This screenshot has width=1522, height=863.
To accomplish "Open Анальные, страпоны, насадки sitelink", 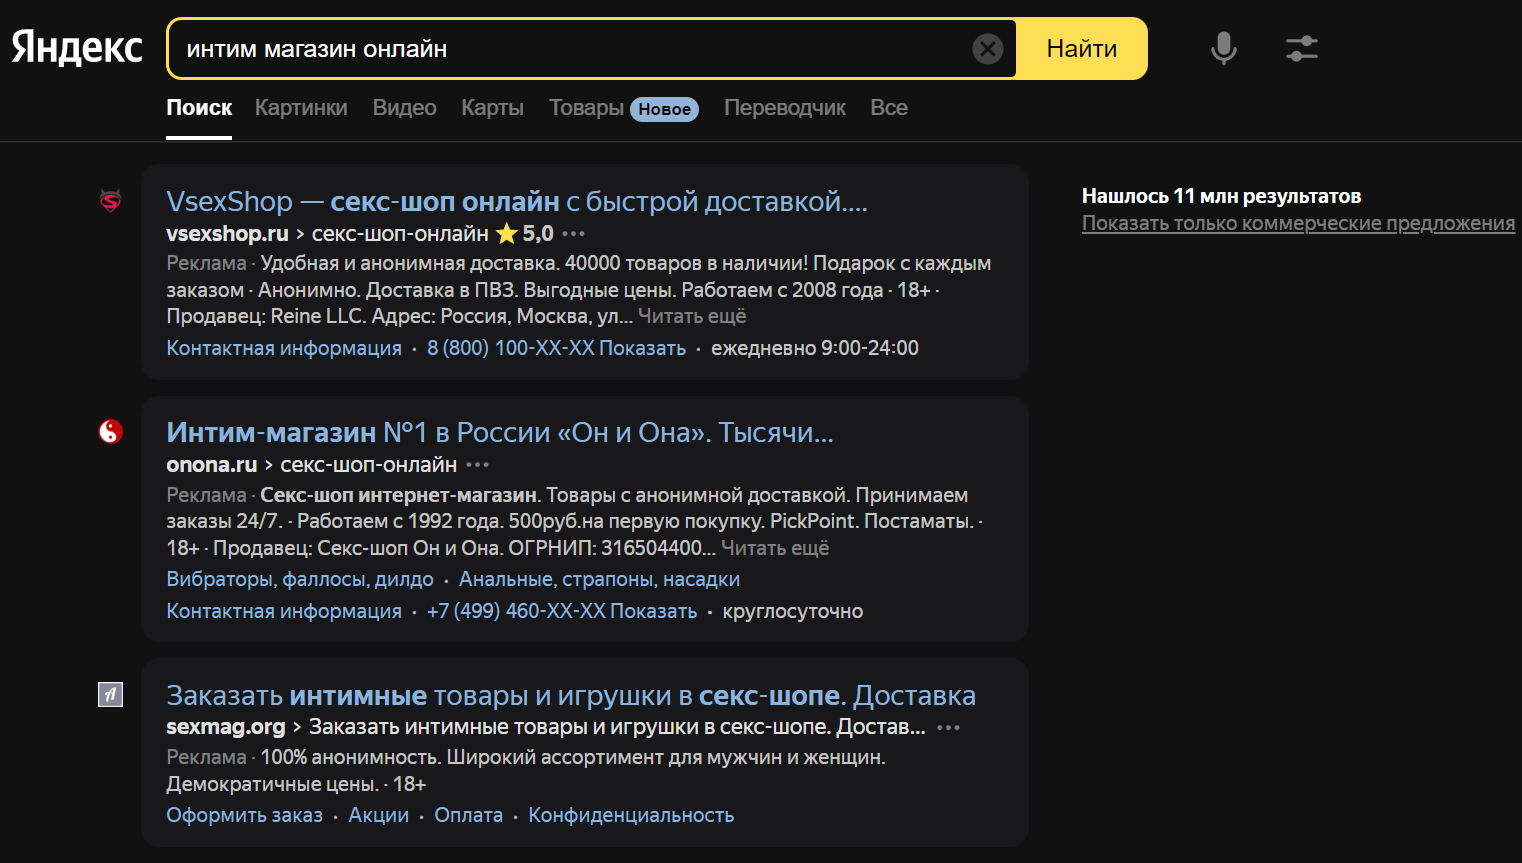I will click(x=599, y=579).
